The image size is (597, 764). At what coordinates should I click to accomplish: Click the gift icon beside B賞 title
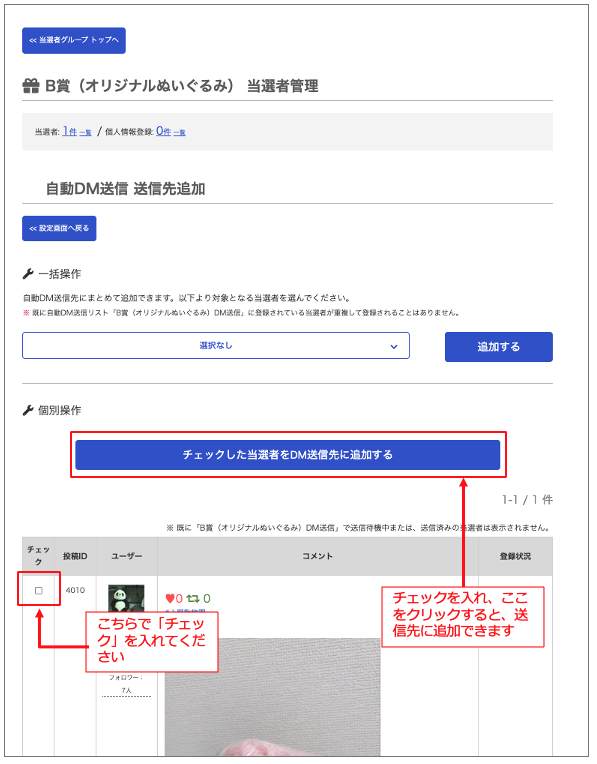pos(31,87)
